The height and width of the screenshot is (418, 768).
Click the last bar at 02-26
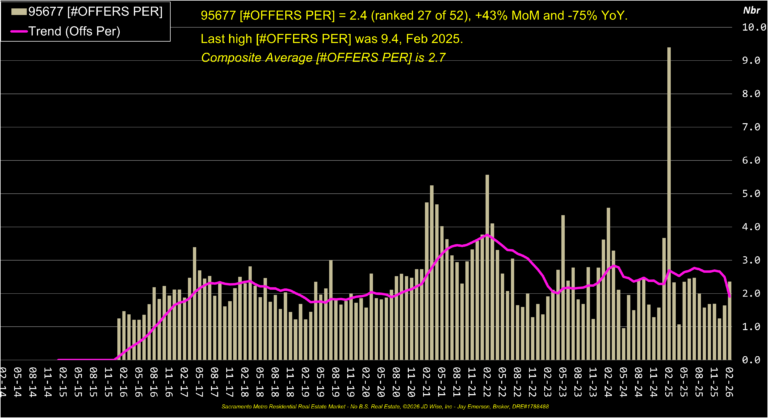(730, 320)
